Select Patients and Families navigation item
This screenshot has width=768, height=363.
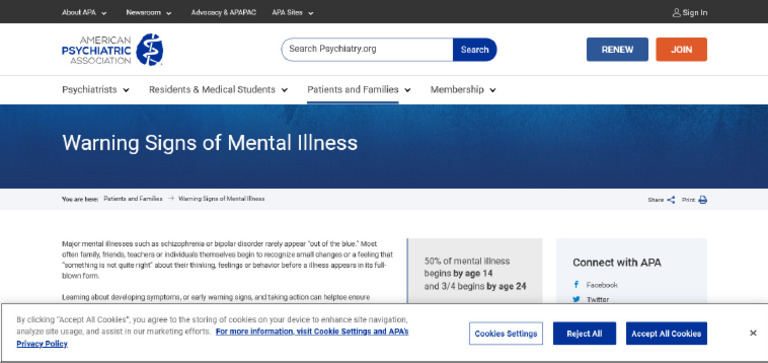[353, 90]
